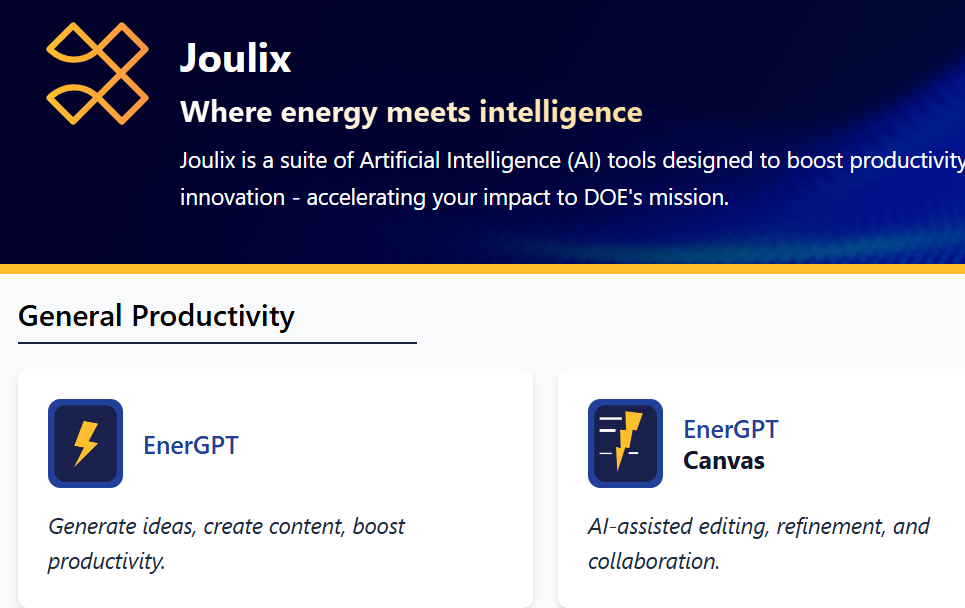The width and height of the screenshot is (965, 608).
Task: Open the EnerGPT Canvas lightning-and-lines icon
Action: (625, 443)
